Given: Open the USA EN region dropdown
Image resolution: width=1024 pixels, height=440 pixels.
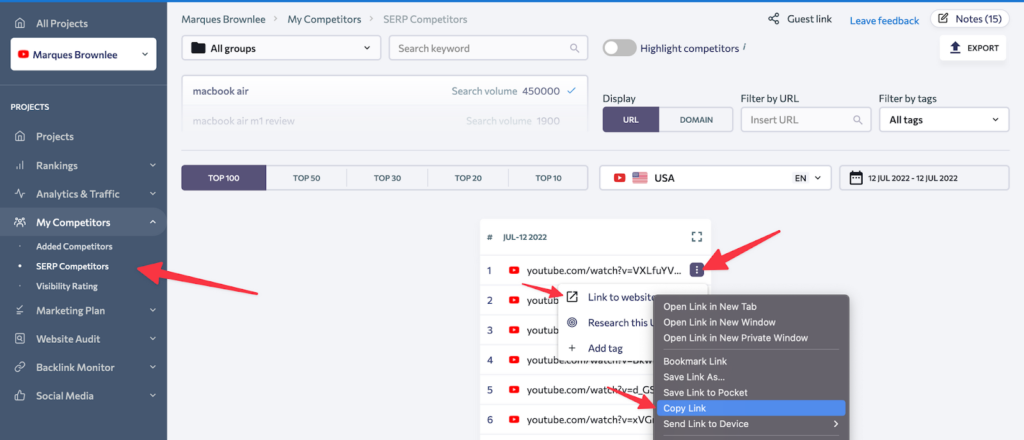Looking at the screenshot, I should (715, 178).
